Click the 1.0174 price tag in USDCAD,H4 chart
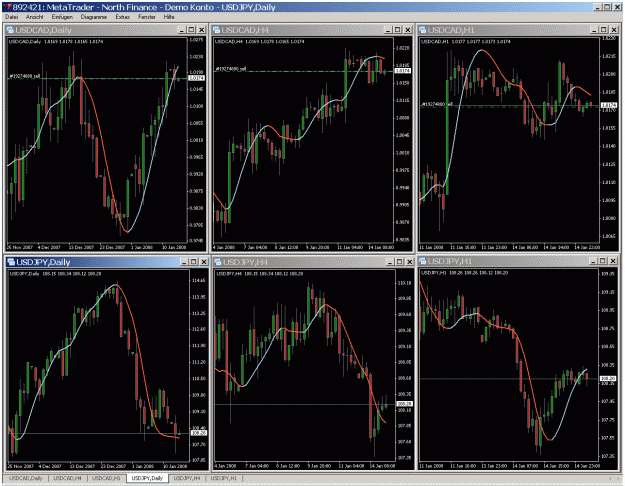The width and height of the screenshot is (625, 486). [403, 71]
